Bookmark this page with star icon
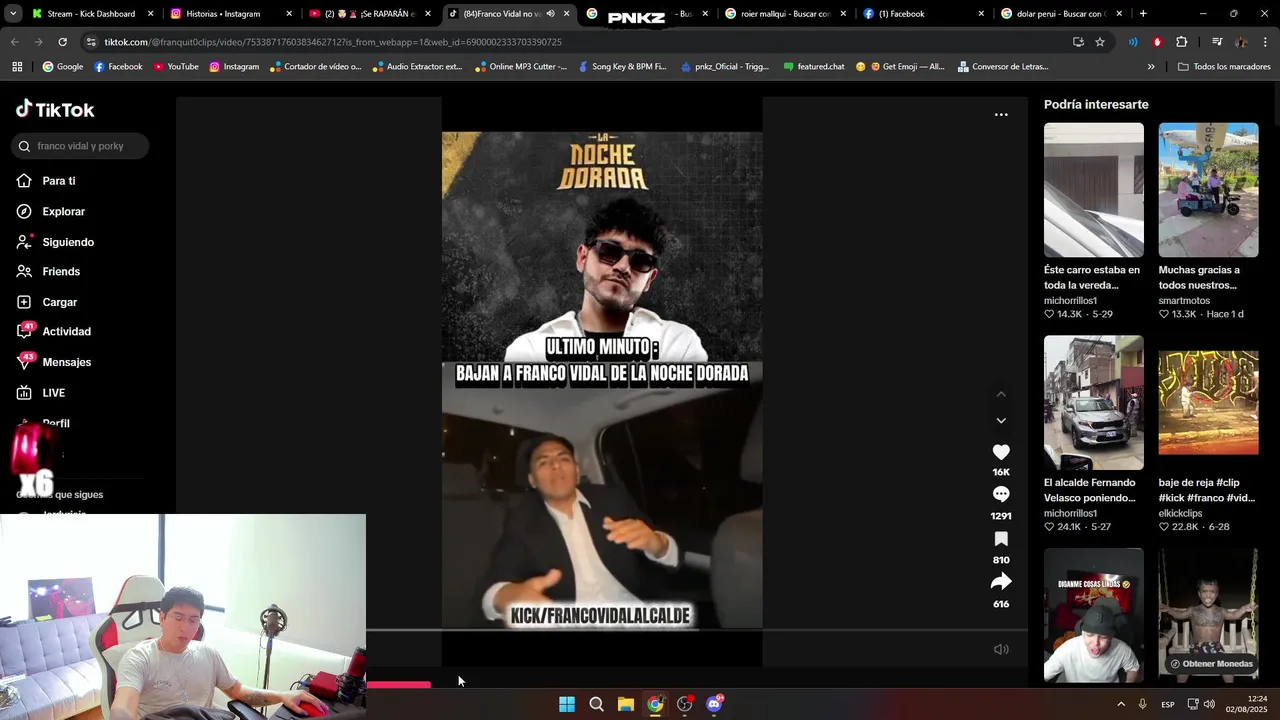 point(1100,42)
